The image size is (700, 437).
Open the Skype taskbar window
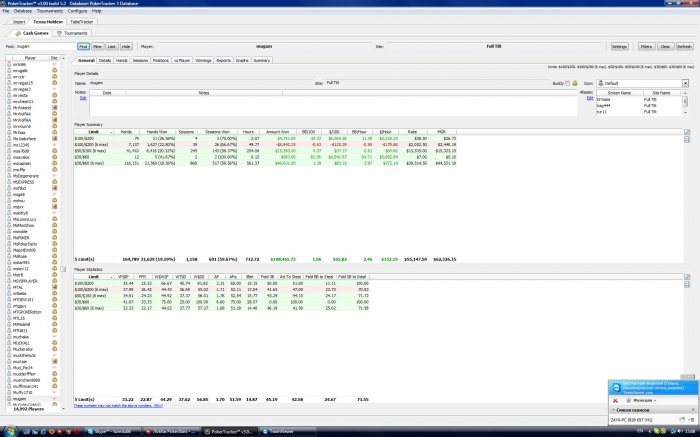point(113,432)
